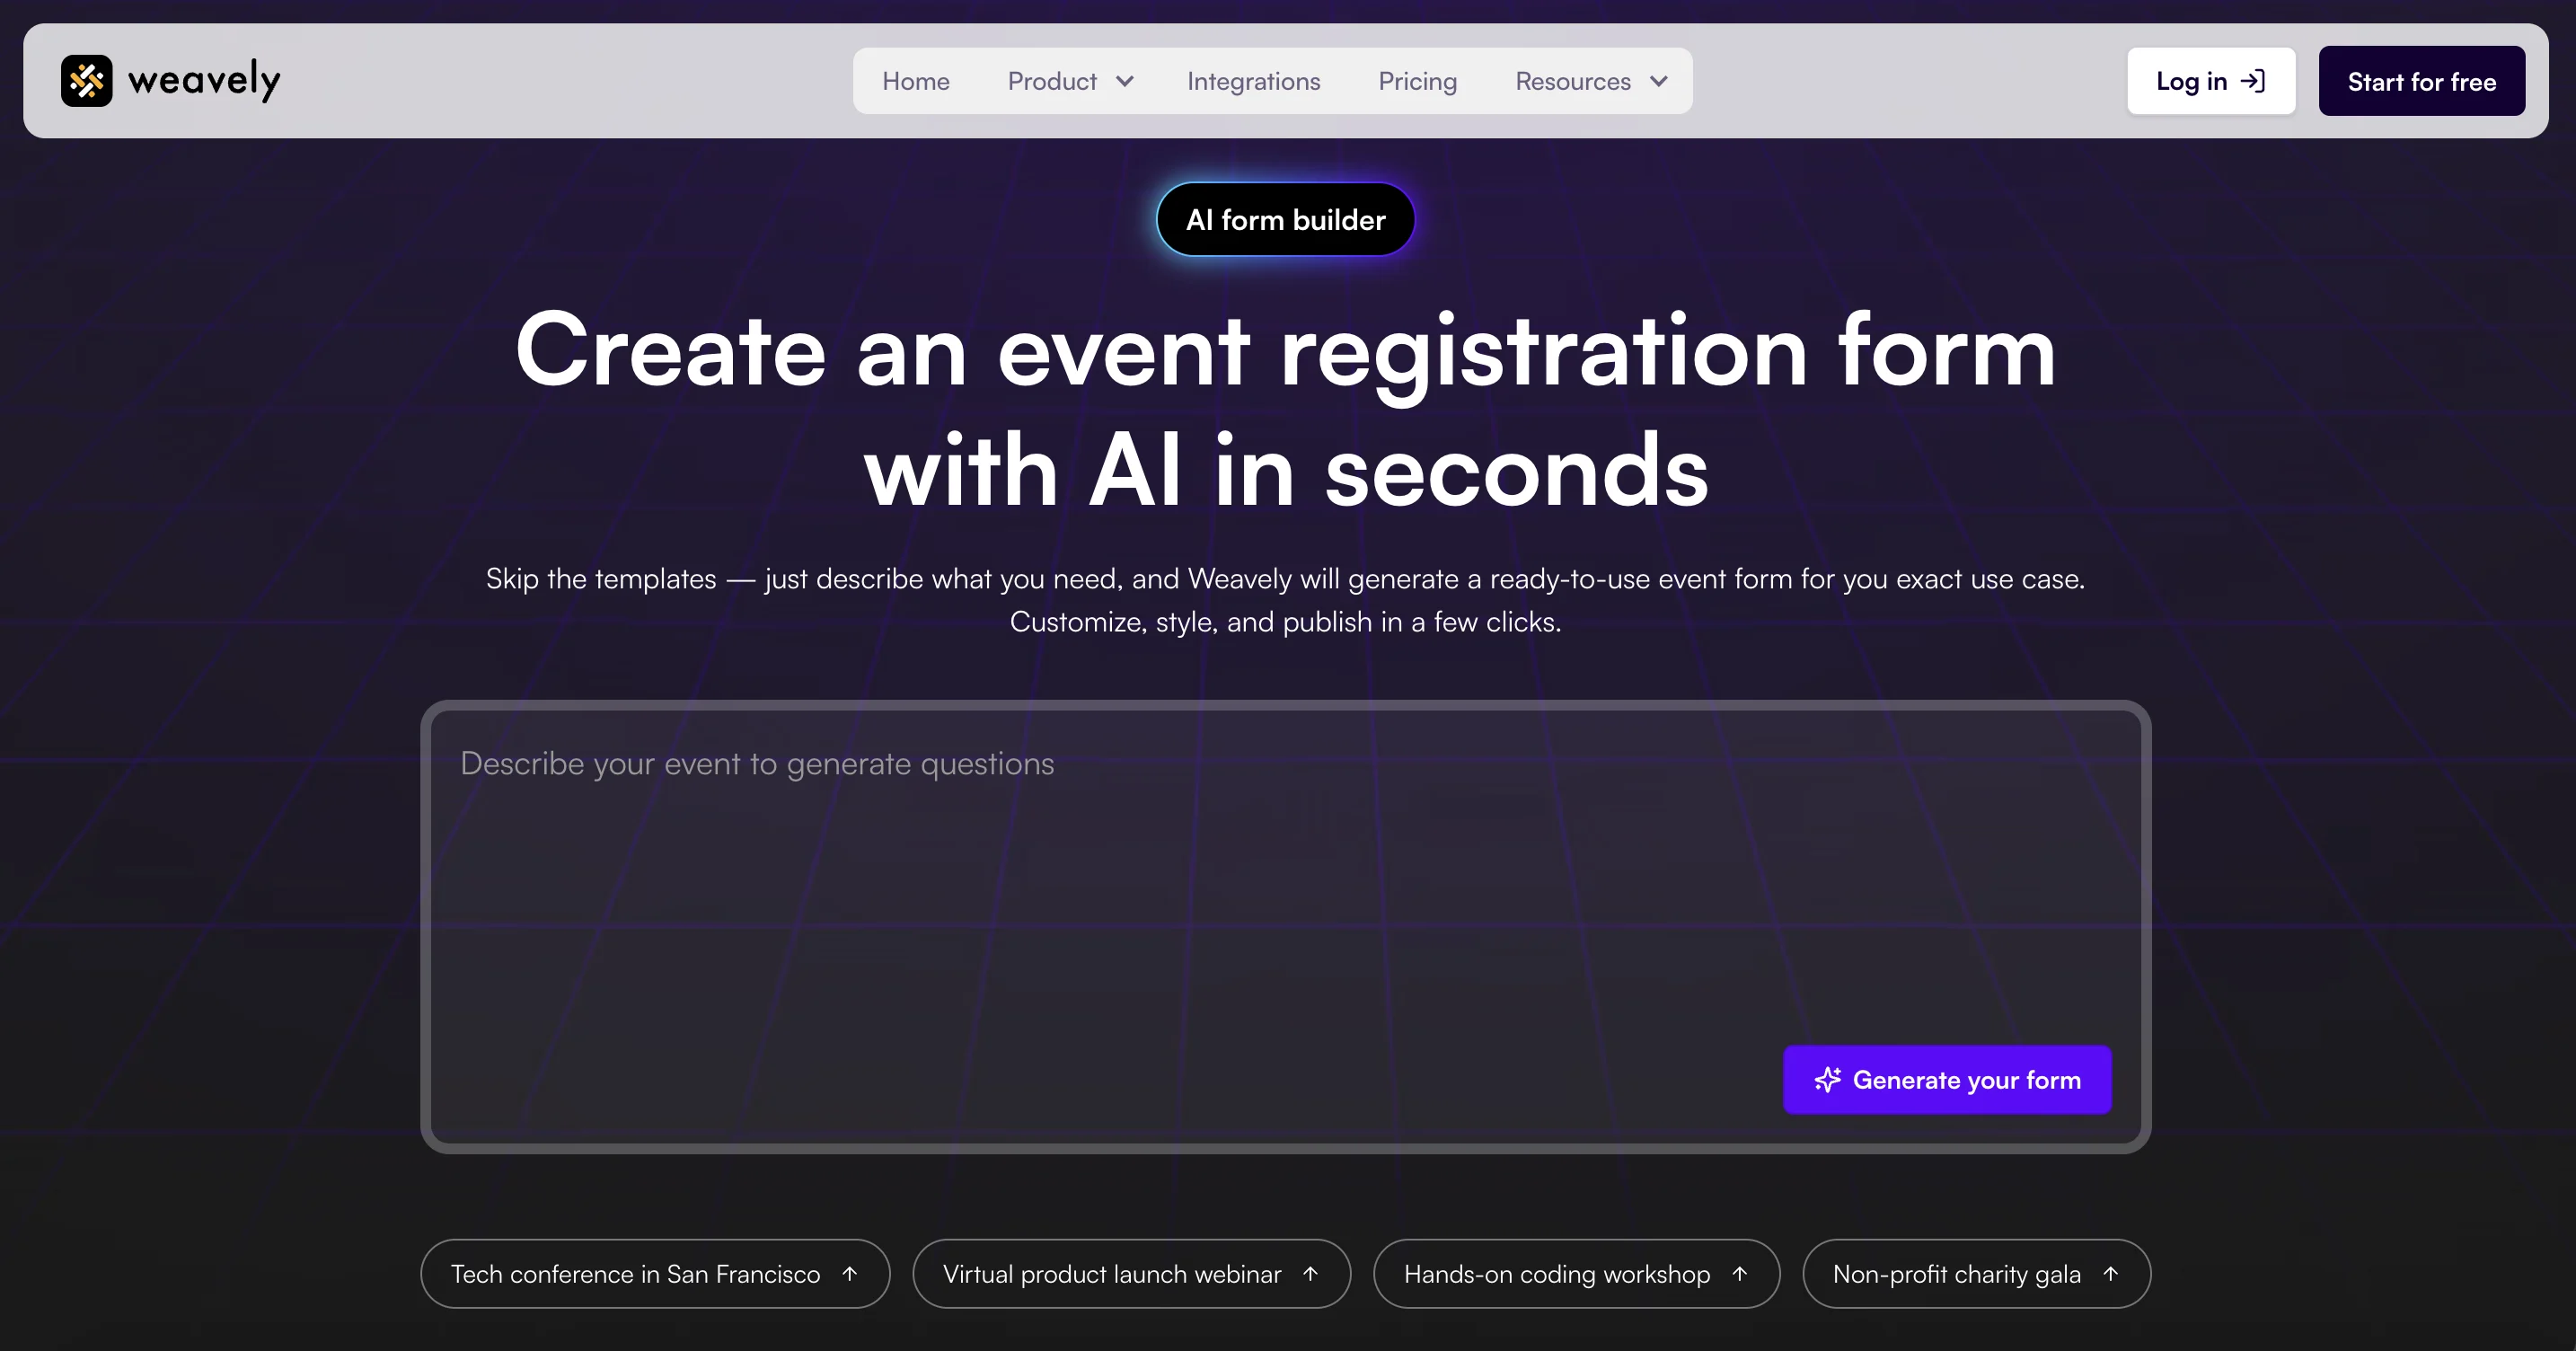Click the AI form builder badge
This screenshot has width=2576, height=1351.
pyautogui.click(x=1285, y=219)
